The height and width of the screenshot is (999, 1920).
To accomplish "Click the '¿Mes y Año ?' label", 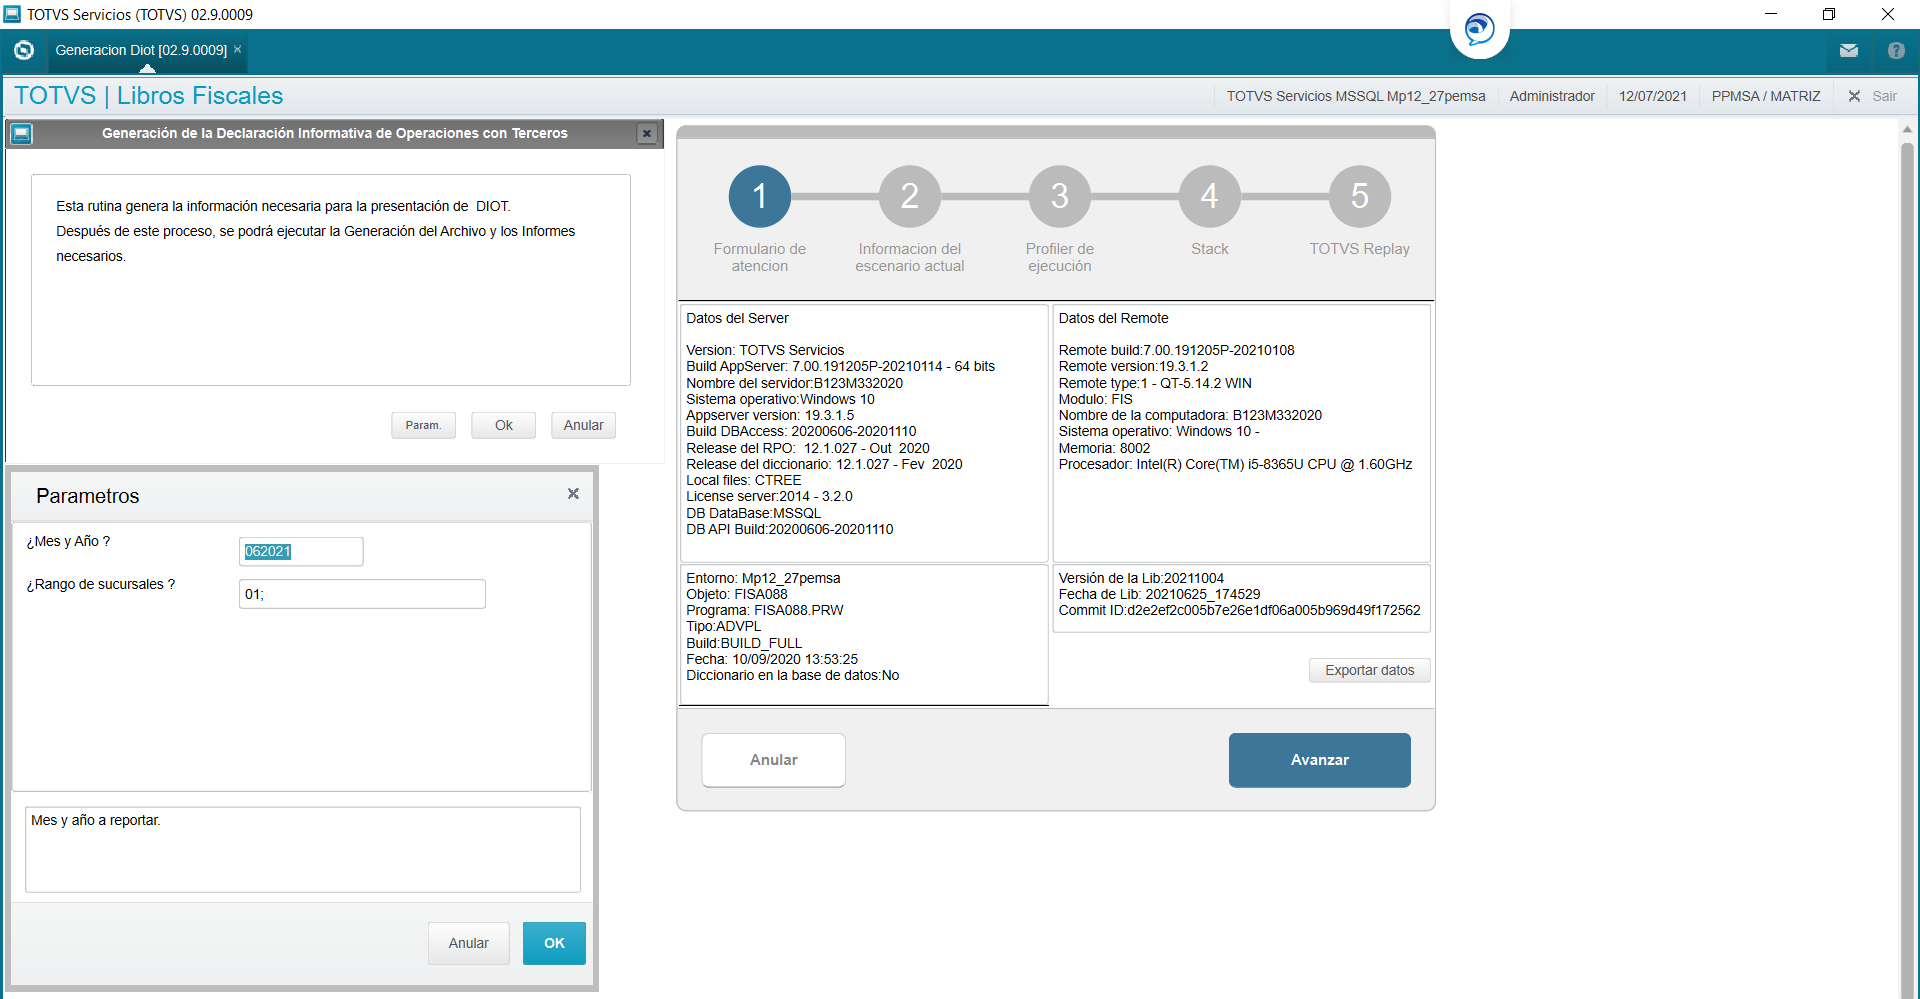I will pos(68,541).
